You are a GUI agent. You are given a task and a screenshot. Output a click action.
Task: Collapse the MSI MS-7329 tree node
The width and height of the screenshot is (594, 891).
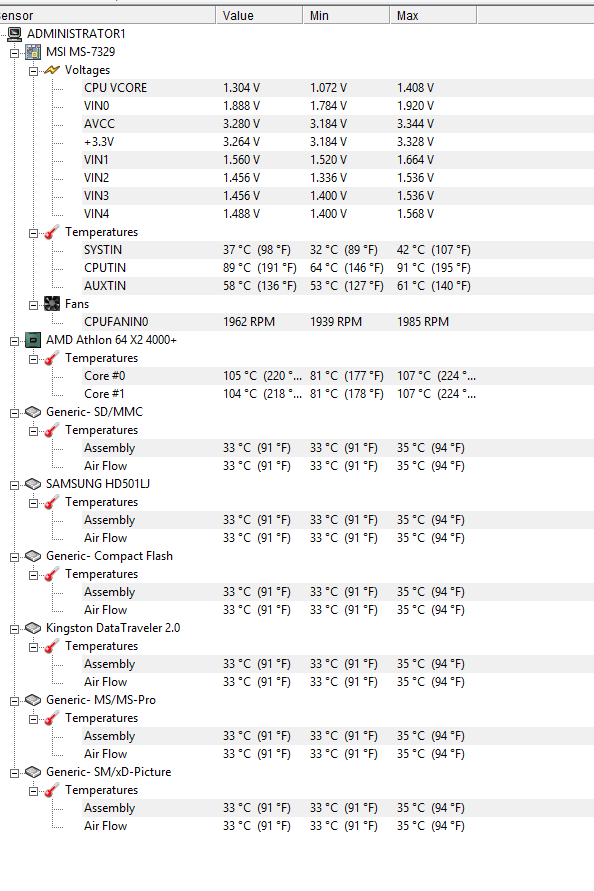coord(14,53)
